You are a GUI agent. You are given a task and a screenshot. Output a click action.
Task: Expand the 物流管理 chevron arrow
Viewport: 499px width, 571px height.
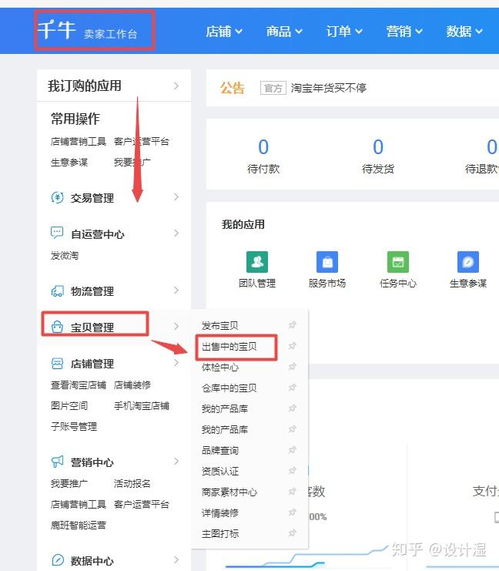176,290
